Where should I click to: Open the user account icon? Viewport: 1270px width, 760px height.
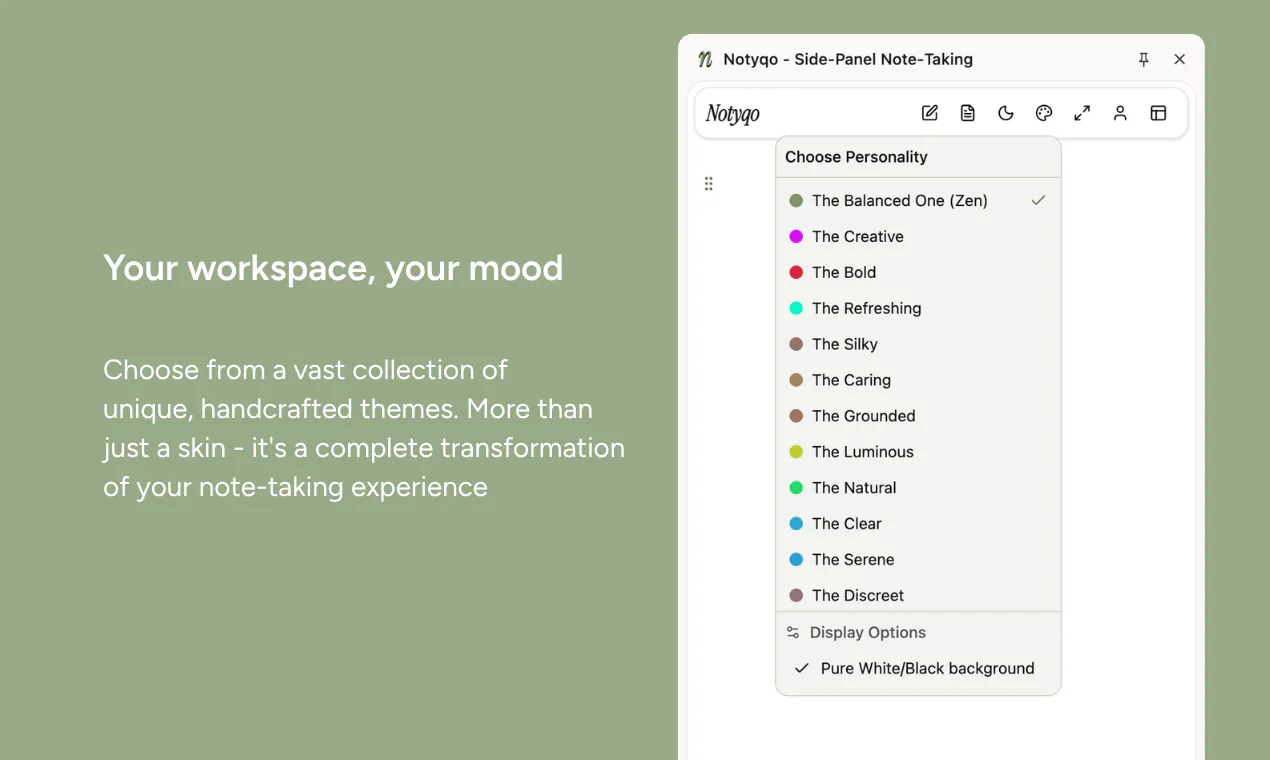(1120, 113)
